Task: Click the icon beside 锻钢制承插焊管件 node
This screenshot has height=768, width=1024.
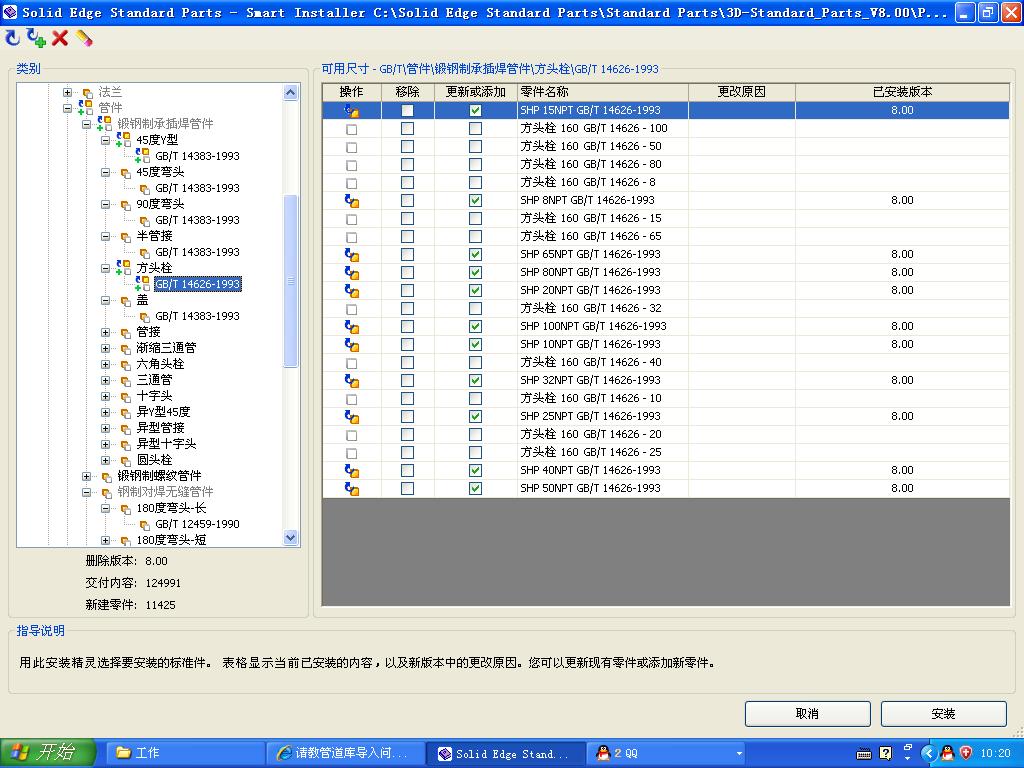Action: point(104,123)
